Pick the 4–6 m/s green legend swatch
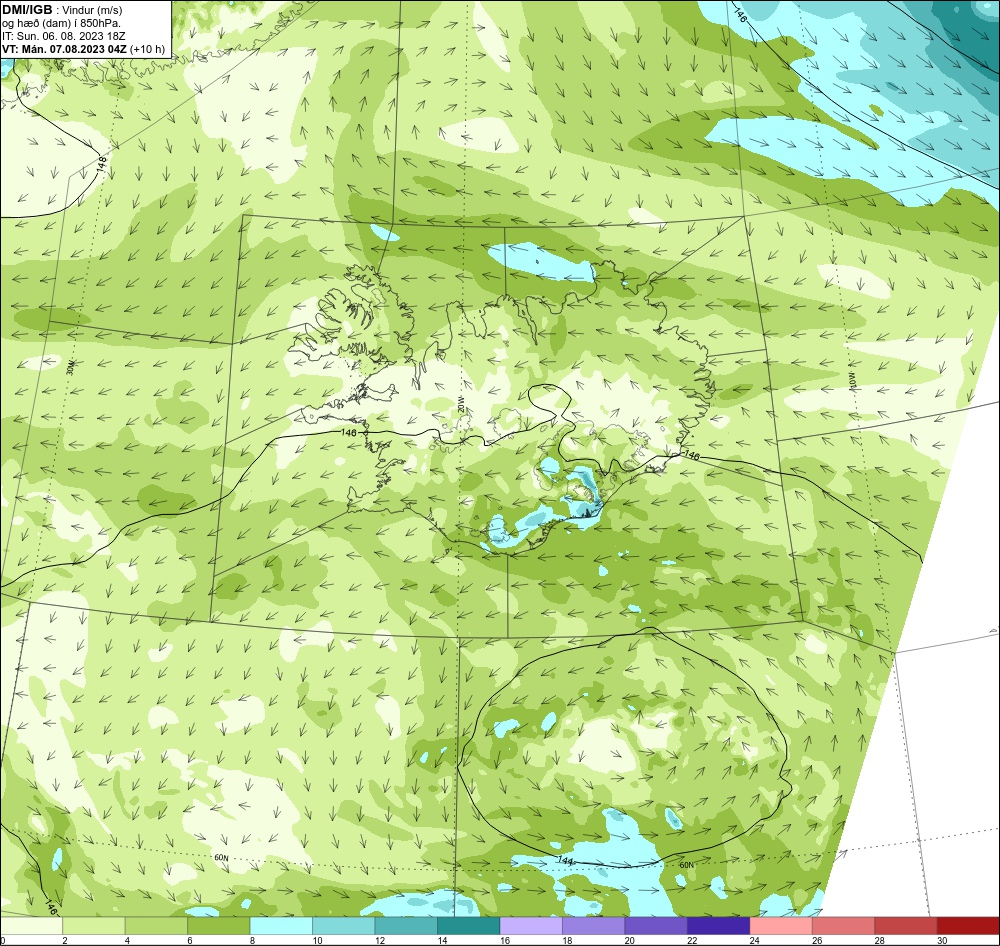Image resolution: width=1000 pixels, height=946 pixels. click(157, 926)
